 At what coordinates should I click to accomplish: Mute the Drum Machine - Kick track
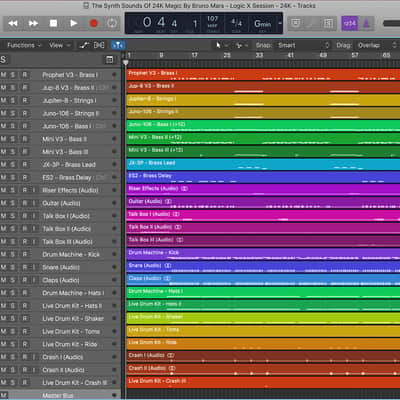tap(3, 254)
